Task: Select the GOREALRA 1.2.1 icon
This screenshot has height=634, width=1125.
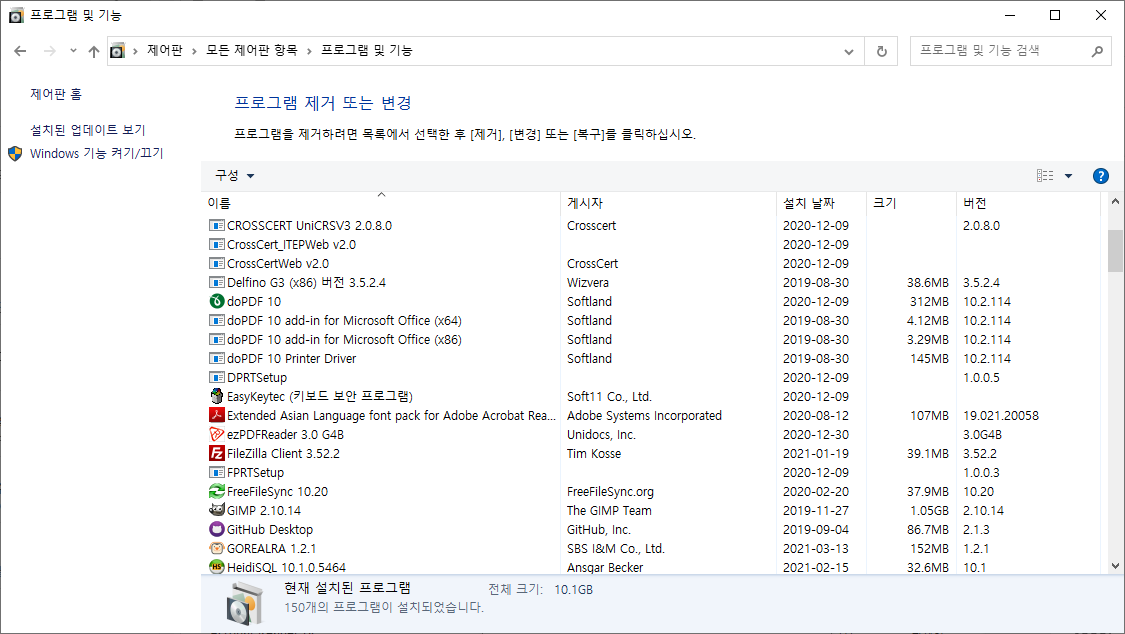Action: pos(217,548)
